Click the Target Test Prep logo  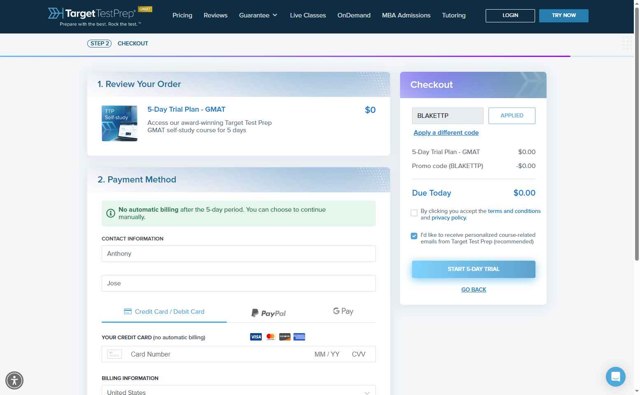point(100,16)
